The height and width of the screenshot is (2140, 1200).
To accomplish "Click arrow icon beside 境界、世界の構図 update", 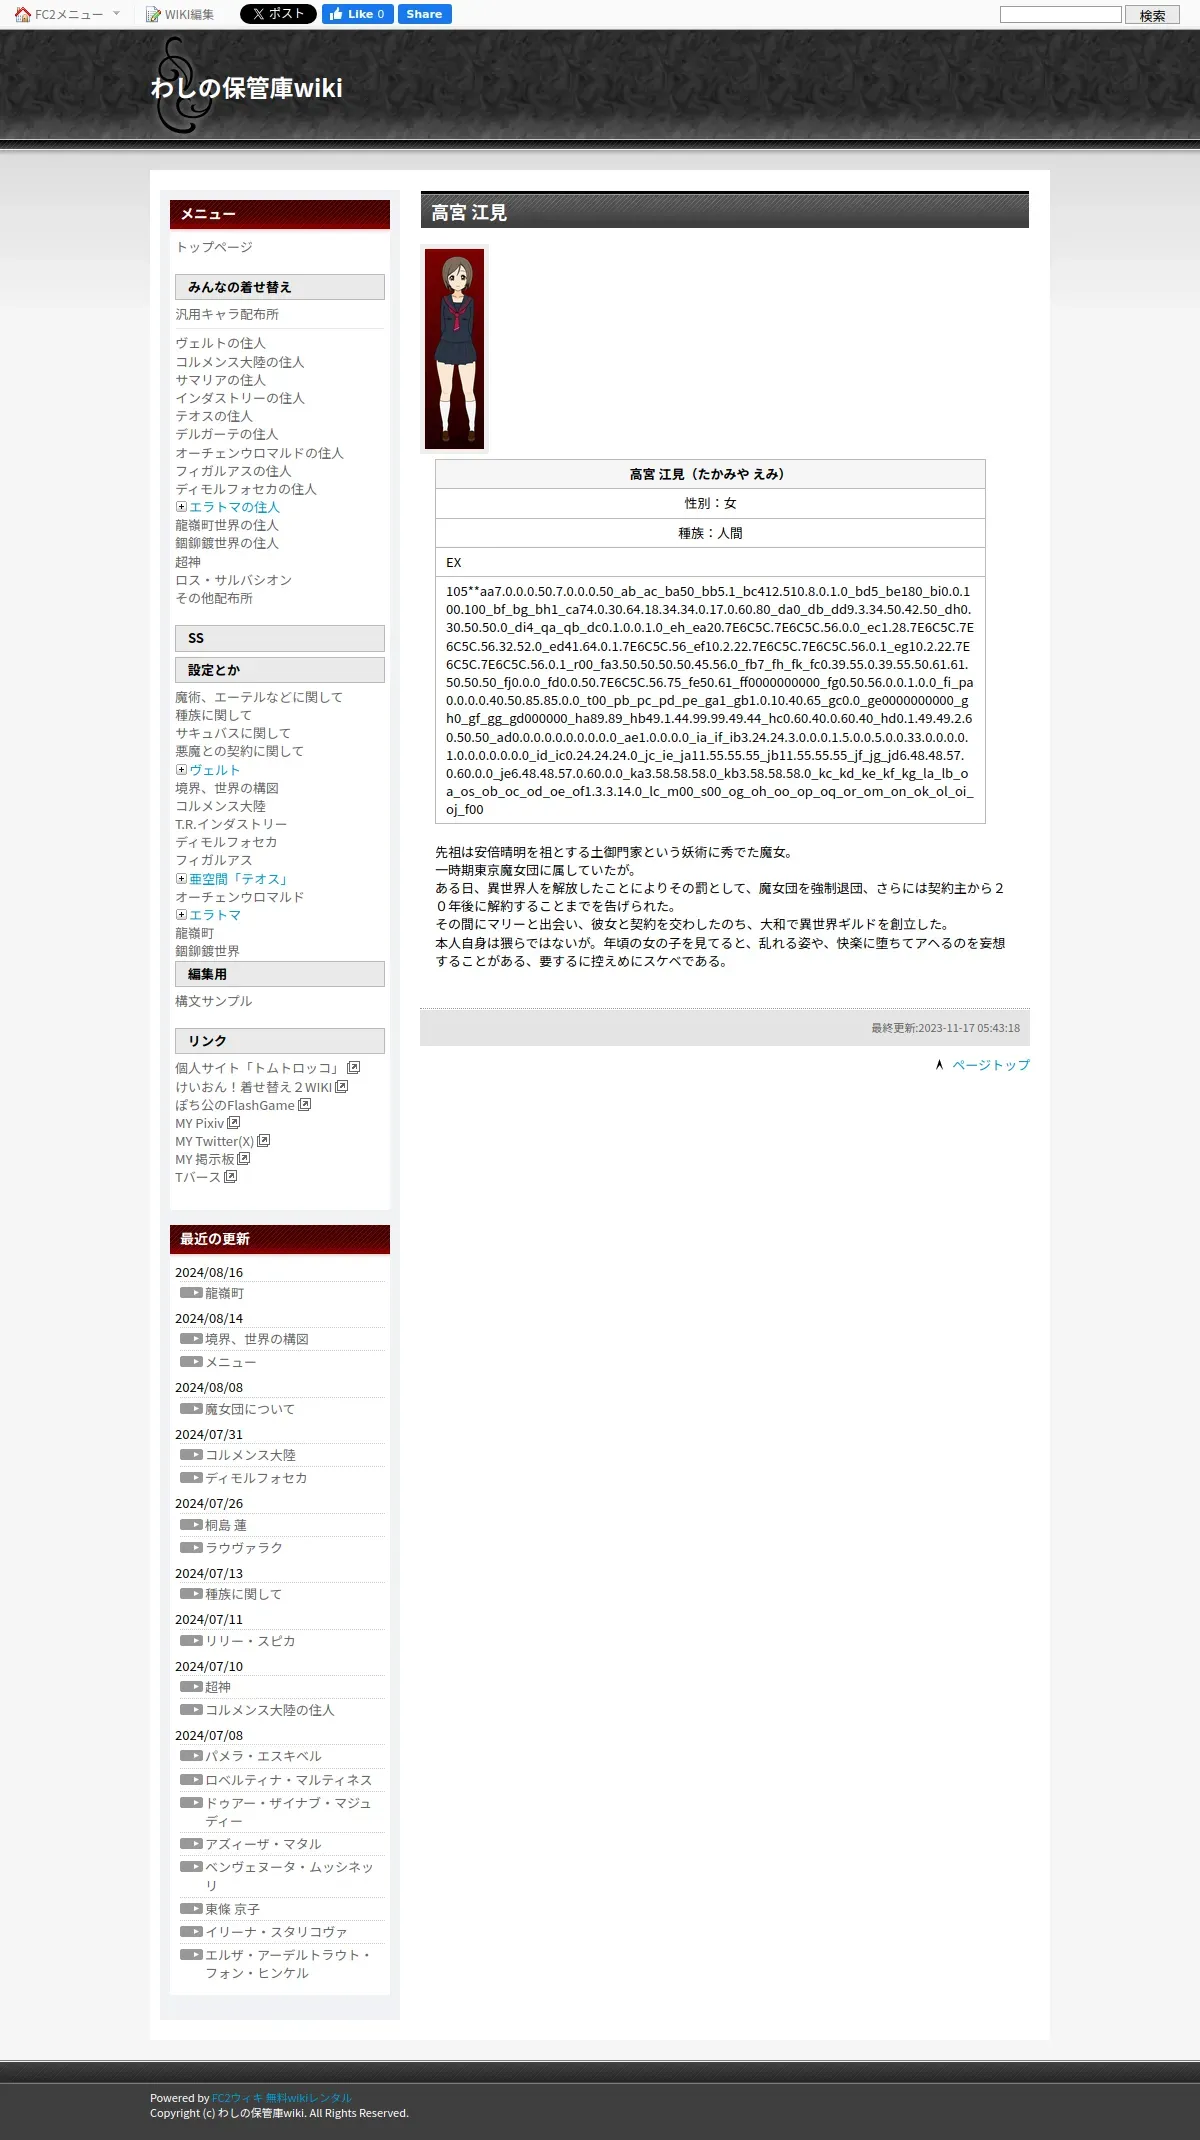I will point(191,1339).
